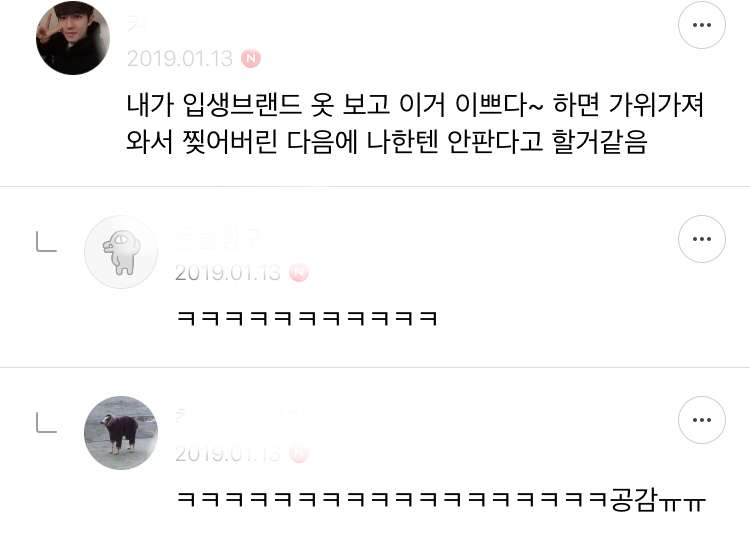Click the date under the cartoon avatar's username
750x534 pixels.
pyautogui.click(x=227, y=273)
